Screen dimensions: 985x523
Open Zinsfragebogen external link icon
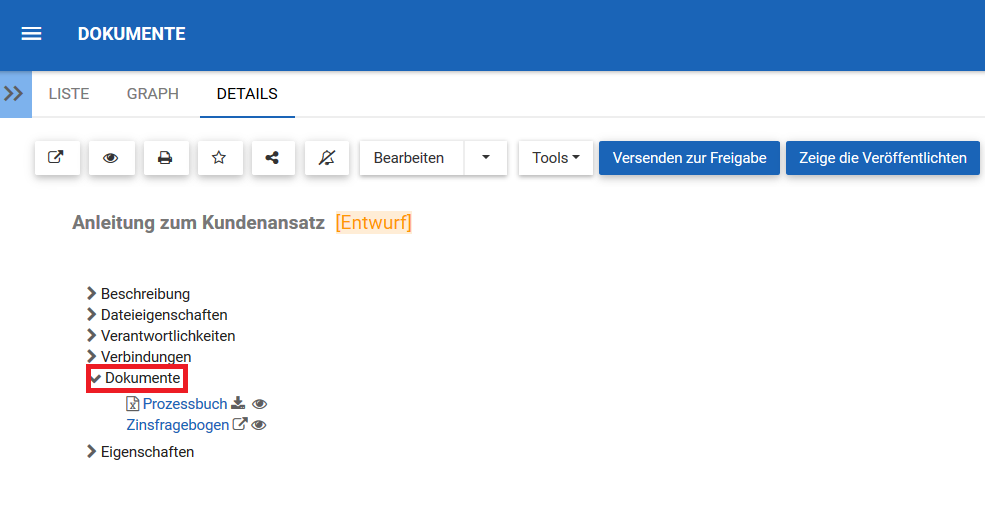[240, 425]
